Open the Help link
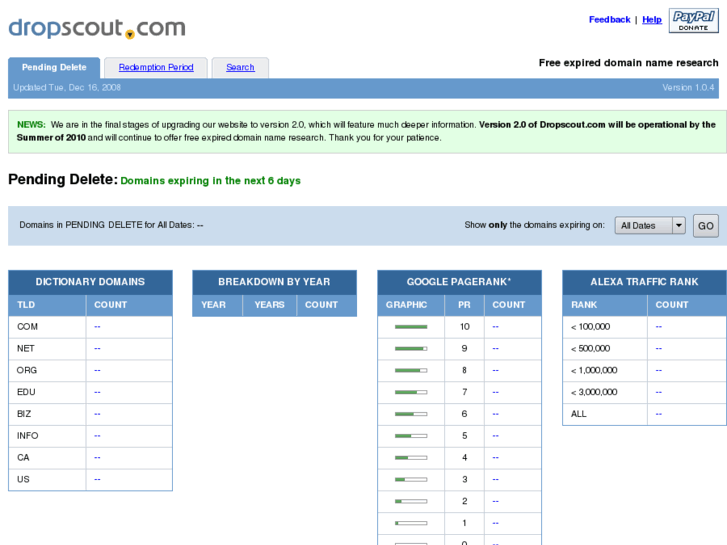Screen dimensions: 727x545 [x=651, y=19]
